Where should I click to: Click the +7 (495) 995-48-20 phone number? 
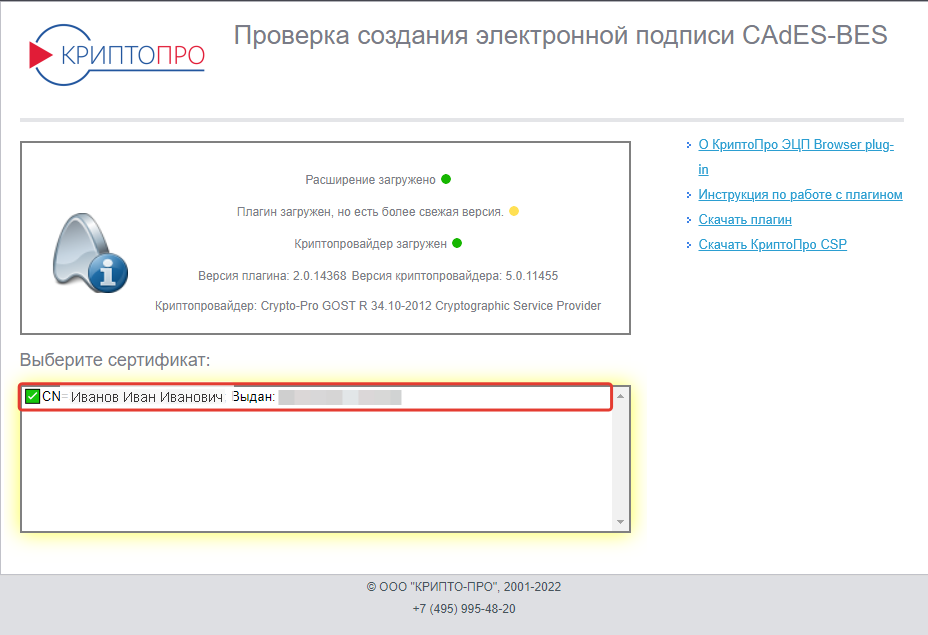click(464, 608)
